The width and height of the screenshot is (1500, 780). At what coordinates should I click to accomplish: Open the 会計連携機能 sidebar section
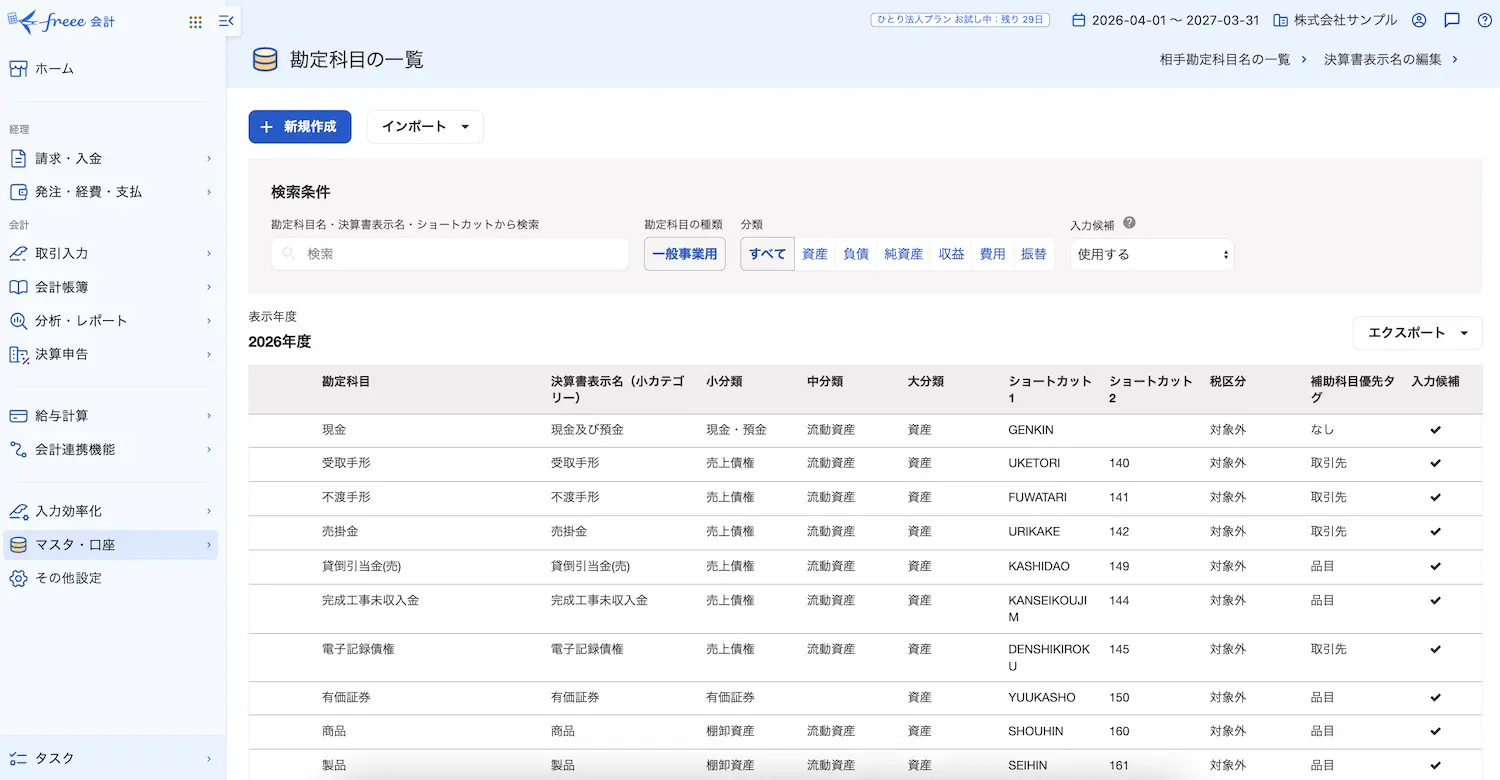tap(110, 450)
